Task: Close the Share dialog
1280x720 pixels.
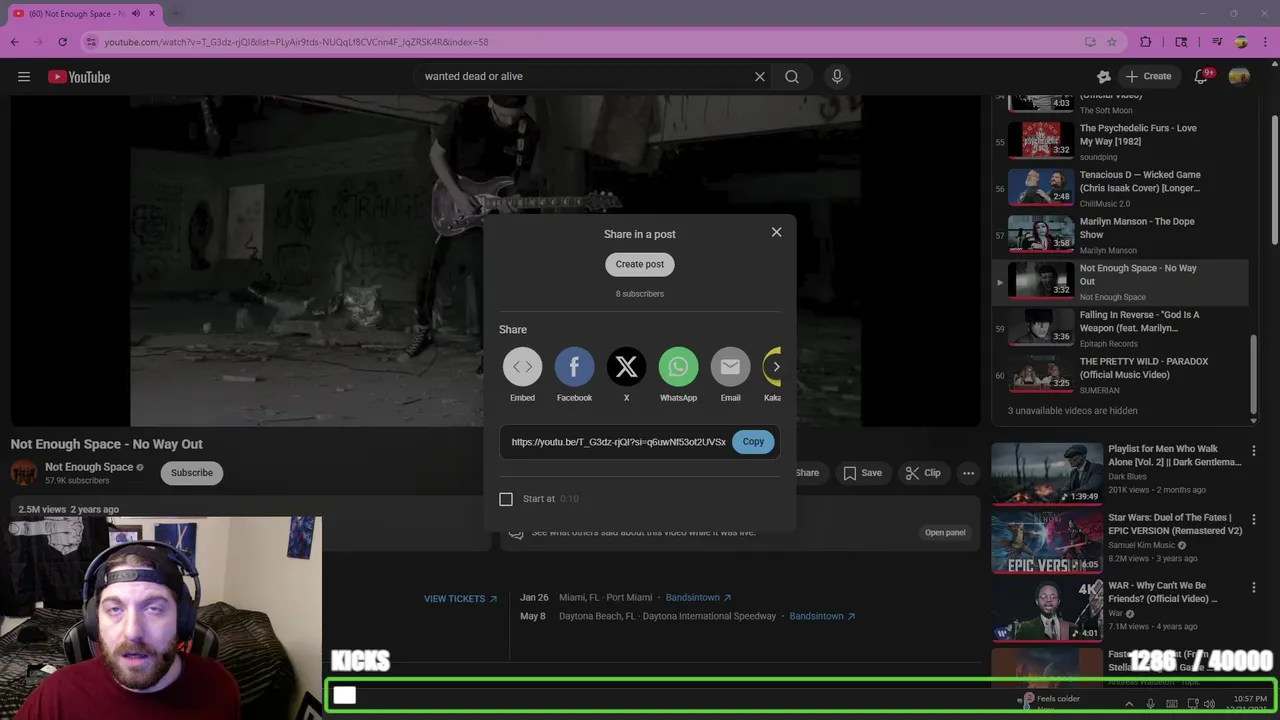Action: [x=776, y=232]
